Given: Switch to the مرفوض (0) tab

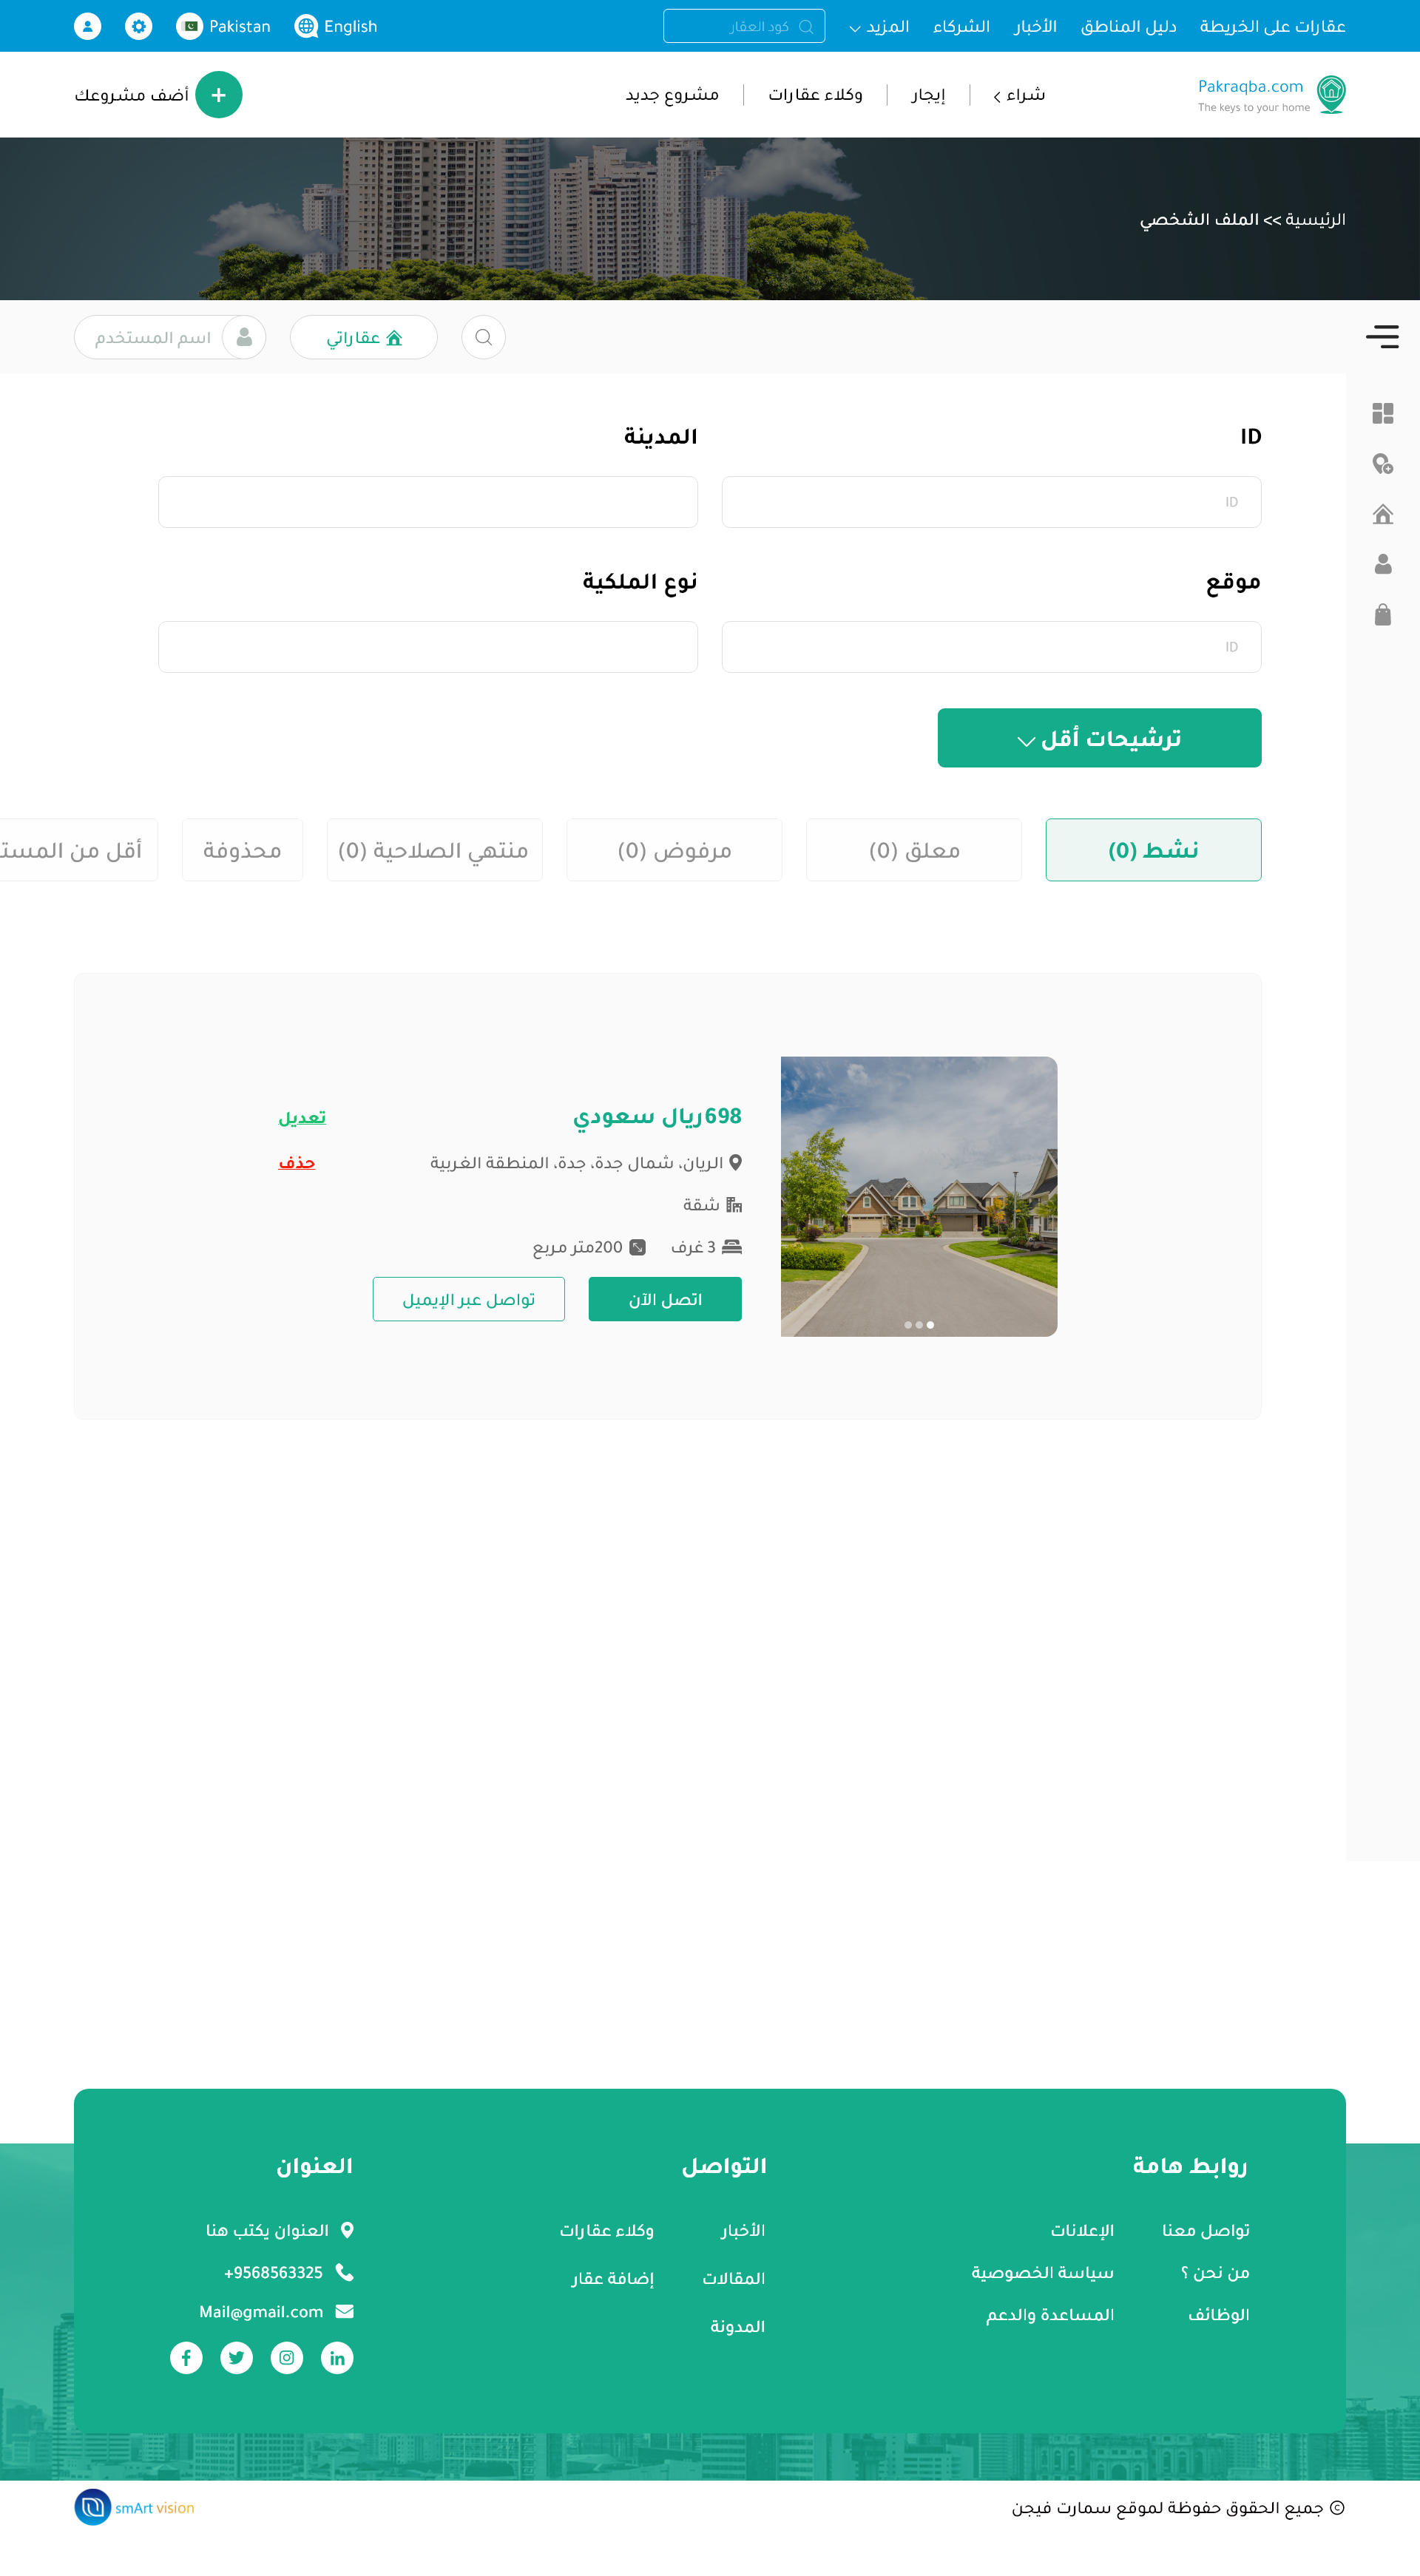Looking at the screenshot, I should tap(674, 850).
